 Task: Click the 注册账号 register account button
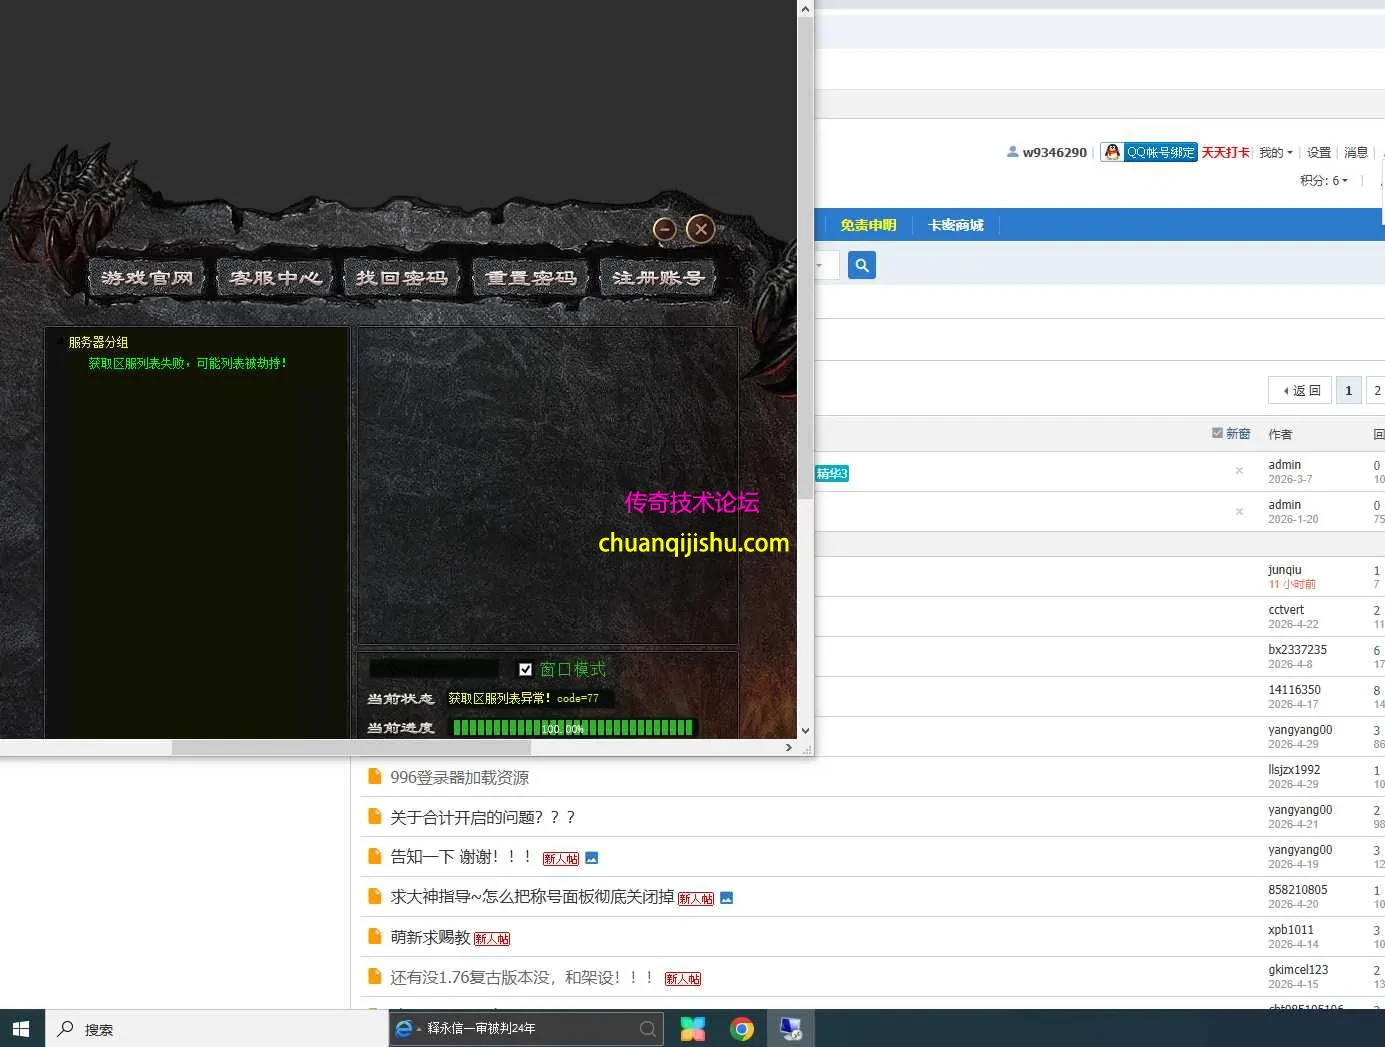coord(658,278)
